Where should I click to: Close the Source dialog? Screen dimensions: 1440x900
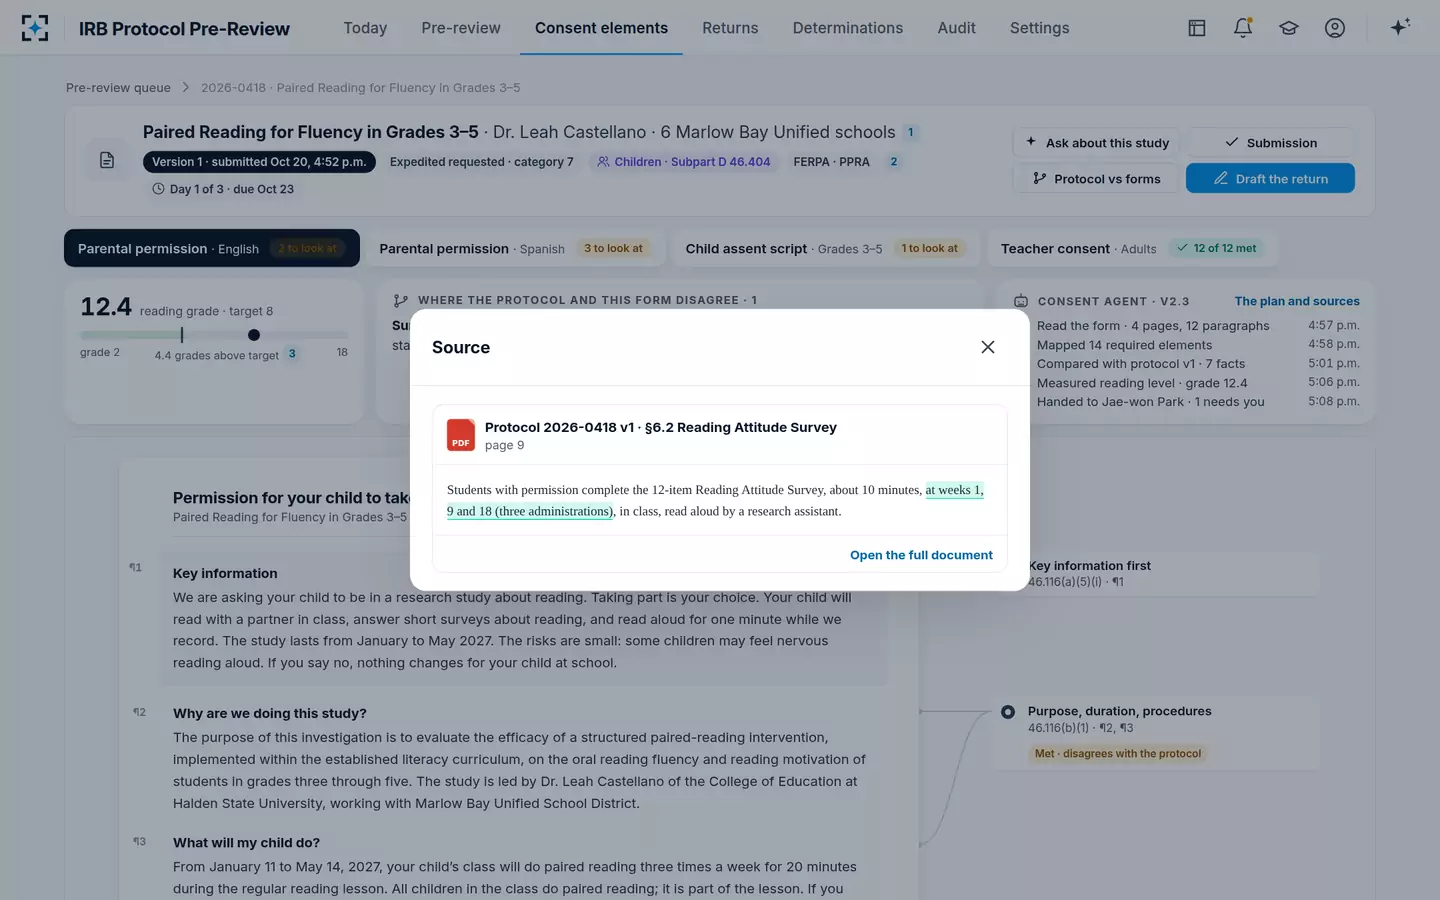[x=988, y=347]
